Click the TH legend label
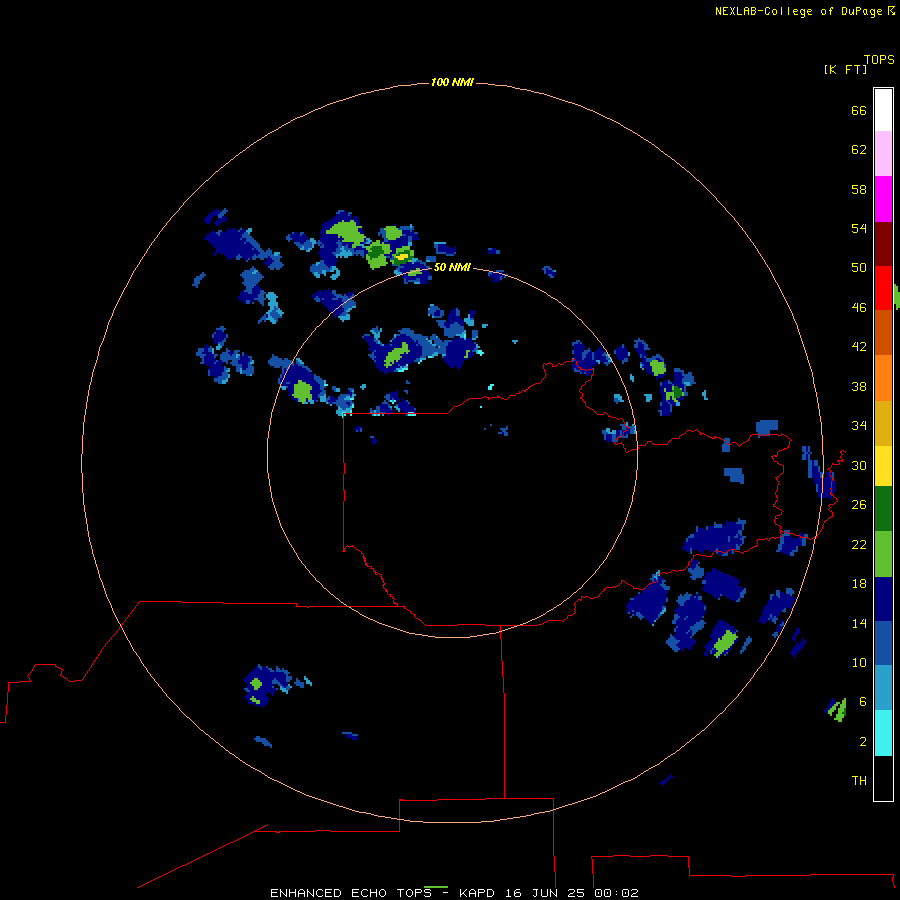The height and width of the screenshot is (900, 900). tap(859, 781)
